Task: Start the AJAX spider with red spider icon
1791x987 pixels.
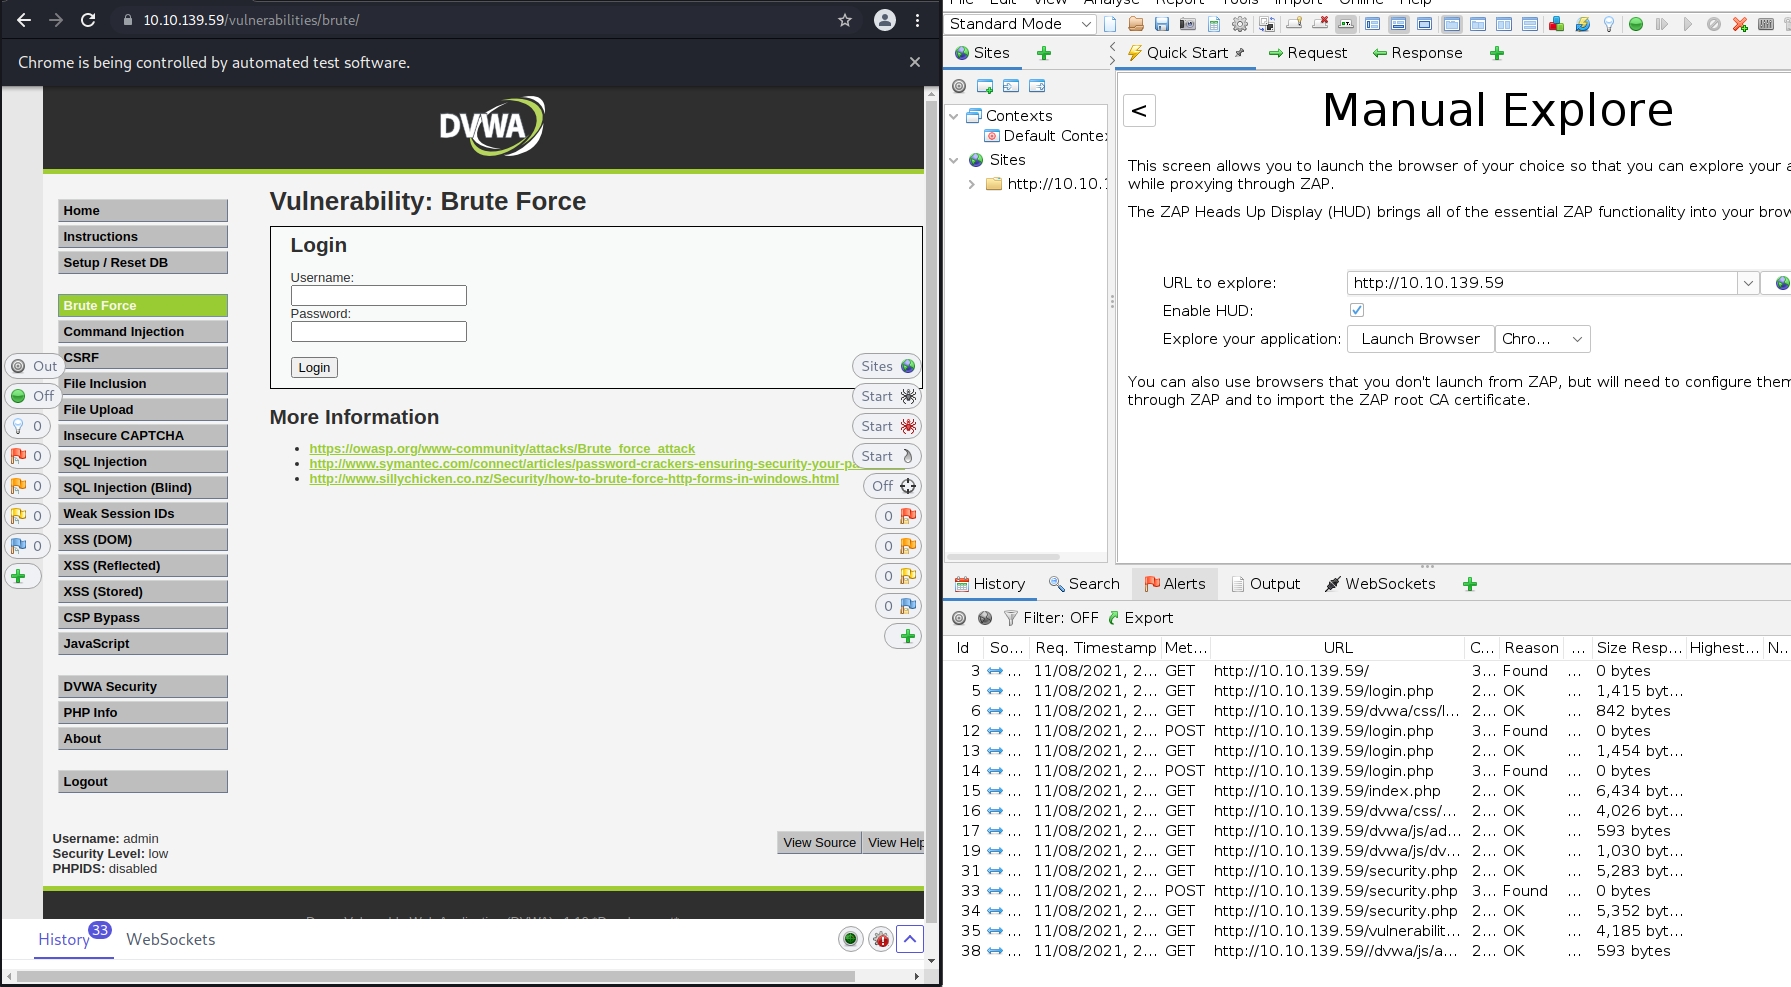Action: pos(887,426)
